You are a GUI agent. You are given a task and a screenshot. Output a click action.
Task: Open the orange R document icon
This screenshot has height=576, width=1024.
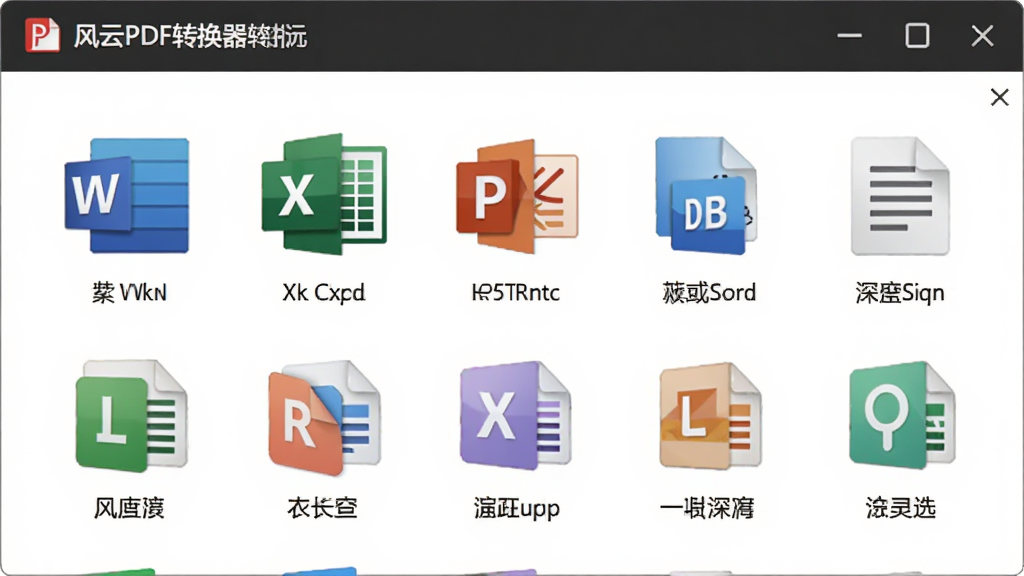(324, 417)
